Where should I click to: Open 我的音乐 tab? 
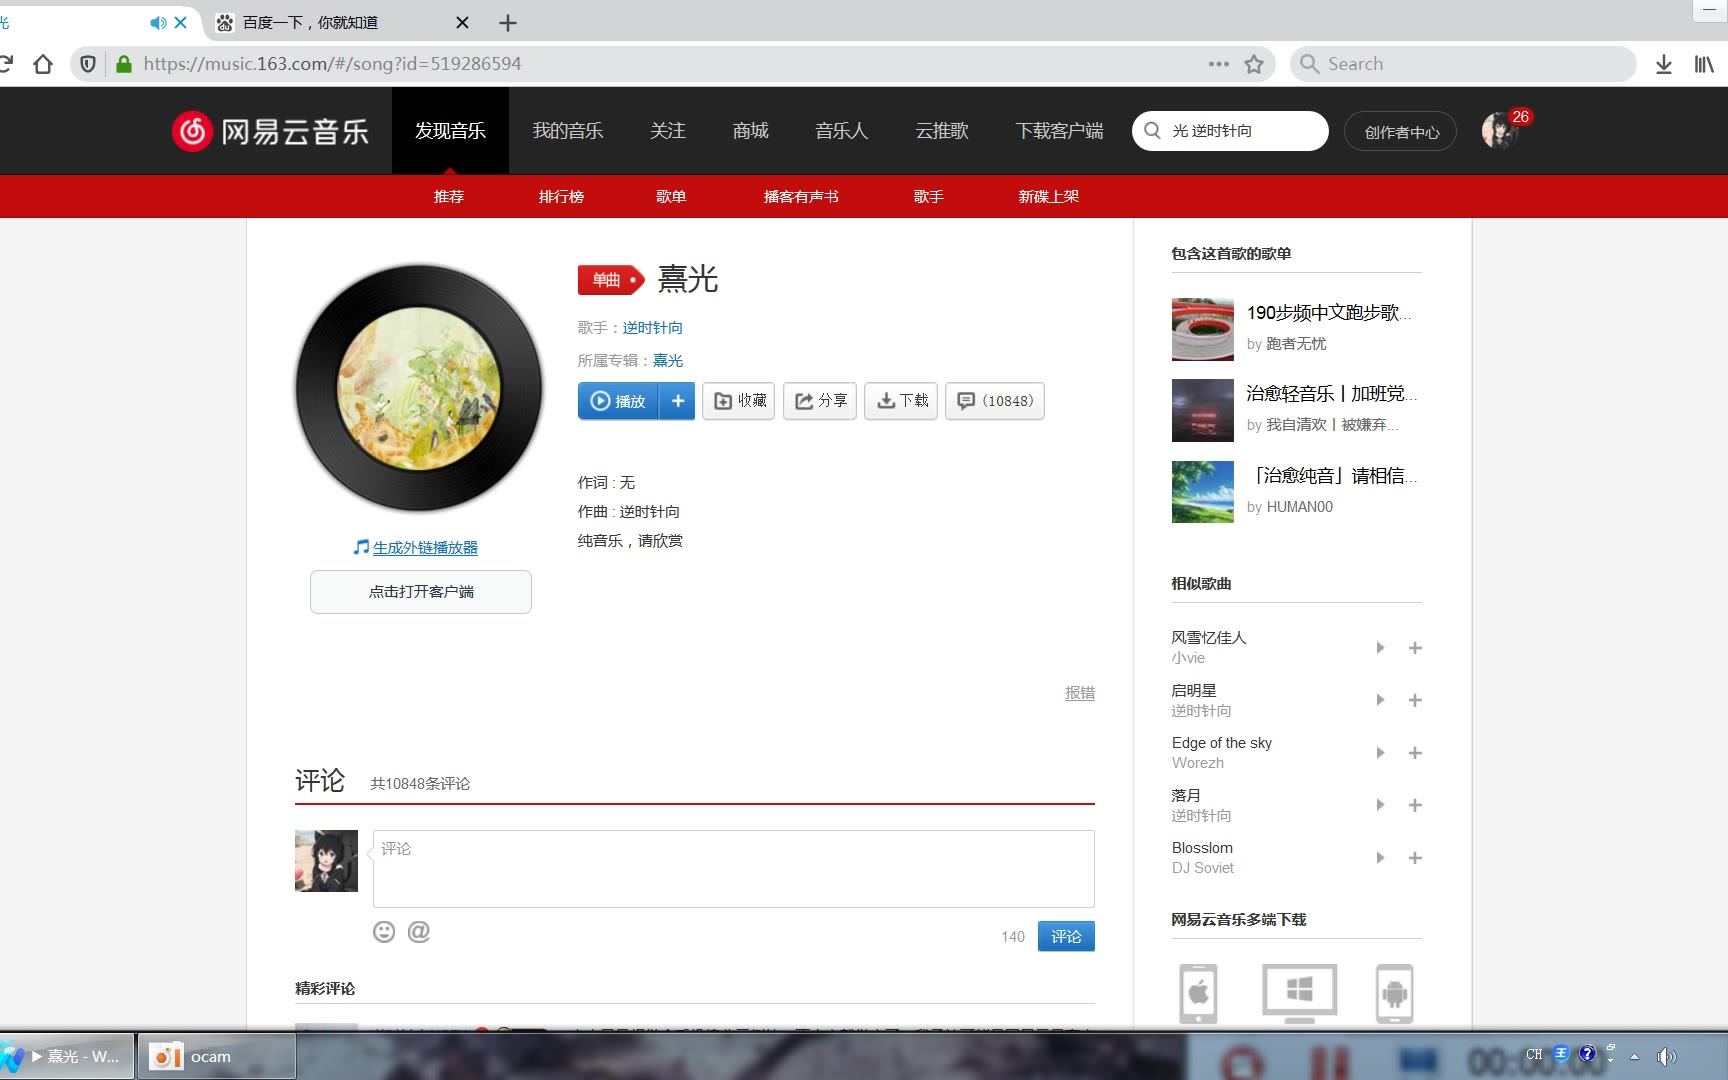[567, 131]
